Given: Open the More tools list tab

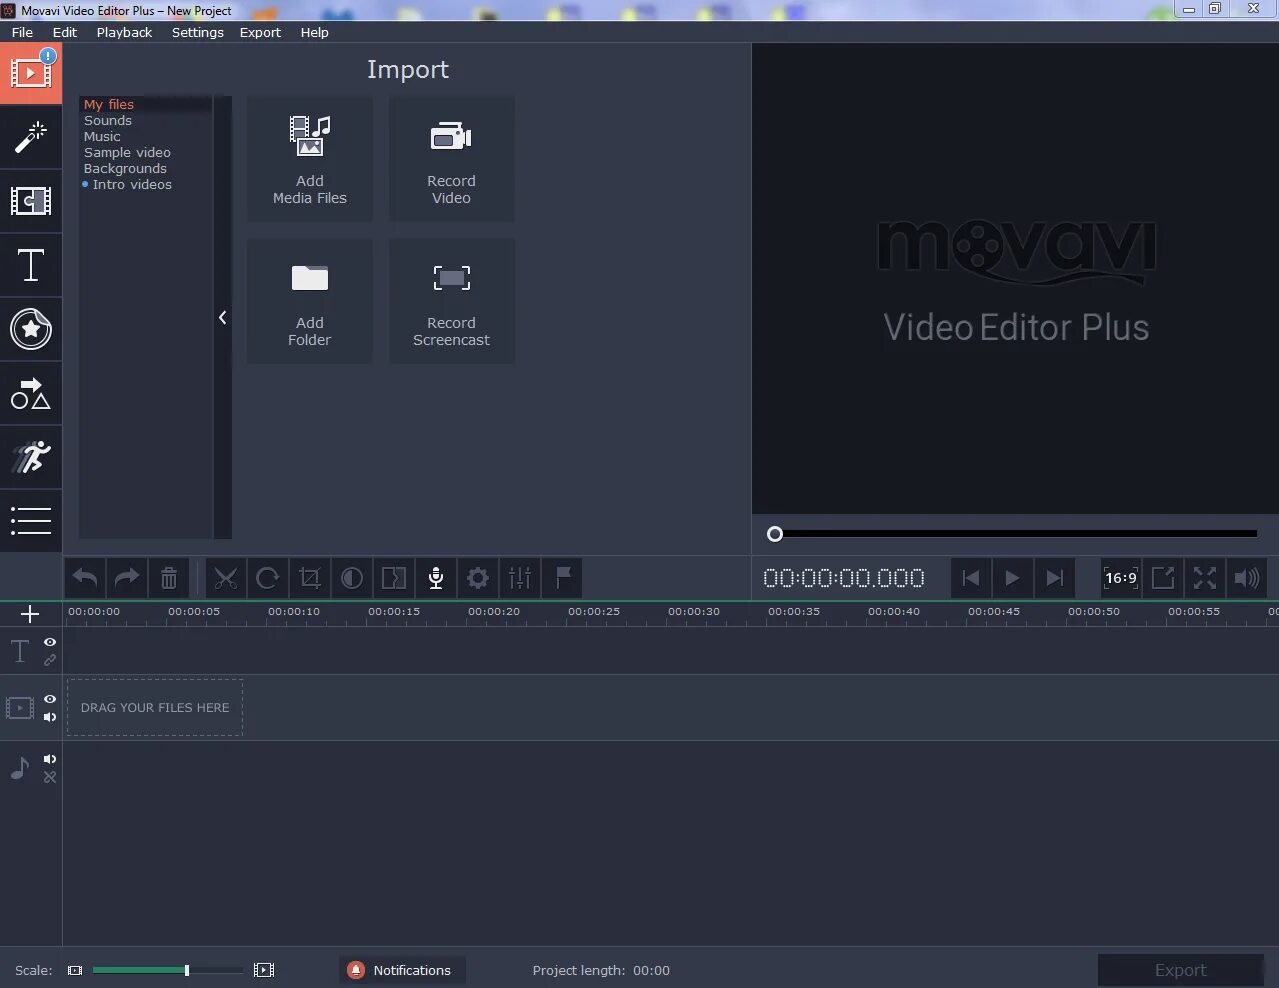Looking at the screenshot, I should [x=31, y=521].
